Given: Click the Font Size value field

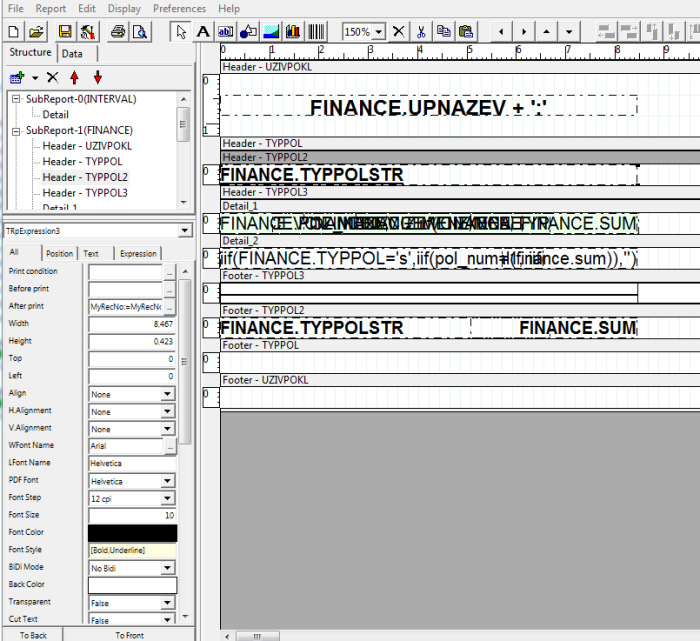Looking at the screenshot, I should tap(132, 515).
